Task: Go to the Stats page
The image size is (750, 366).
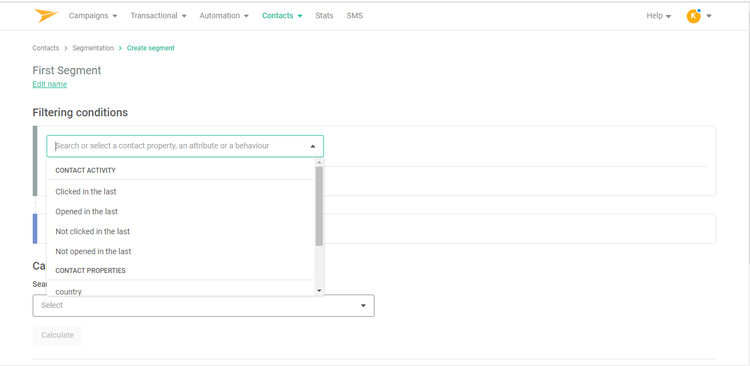Action: pyautogui.click(x=324, y=16)
